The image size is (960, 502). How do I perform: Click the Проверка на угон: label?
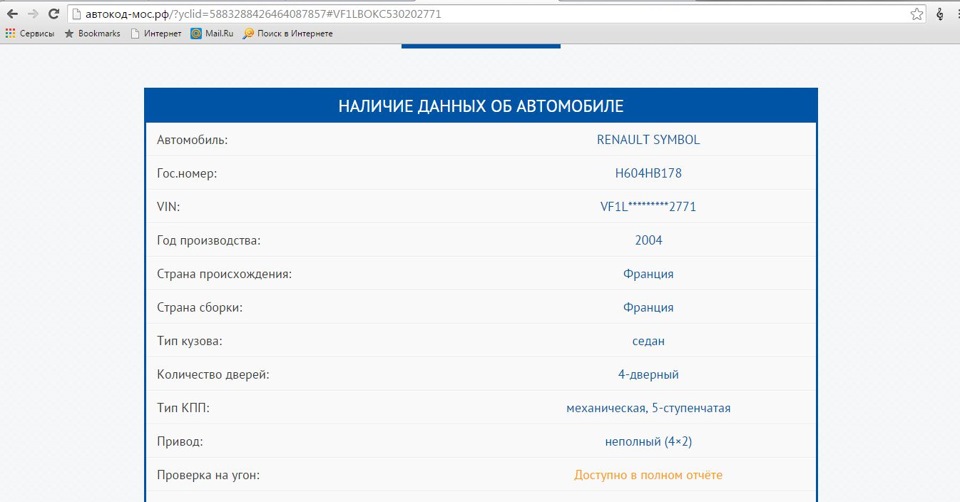click(x=208, y=475)
